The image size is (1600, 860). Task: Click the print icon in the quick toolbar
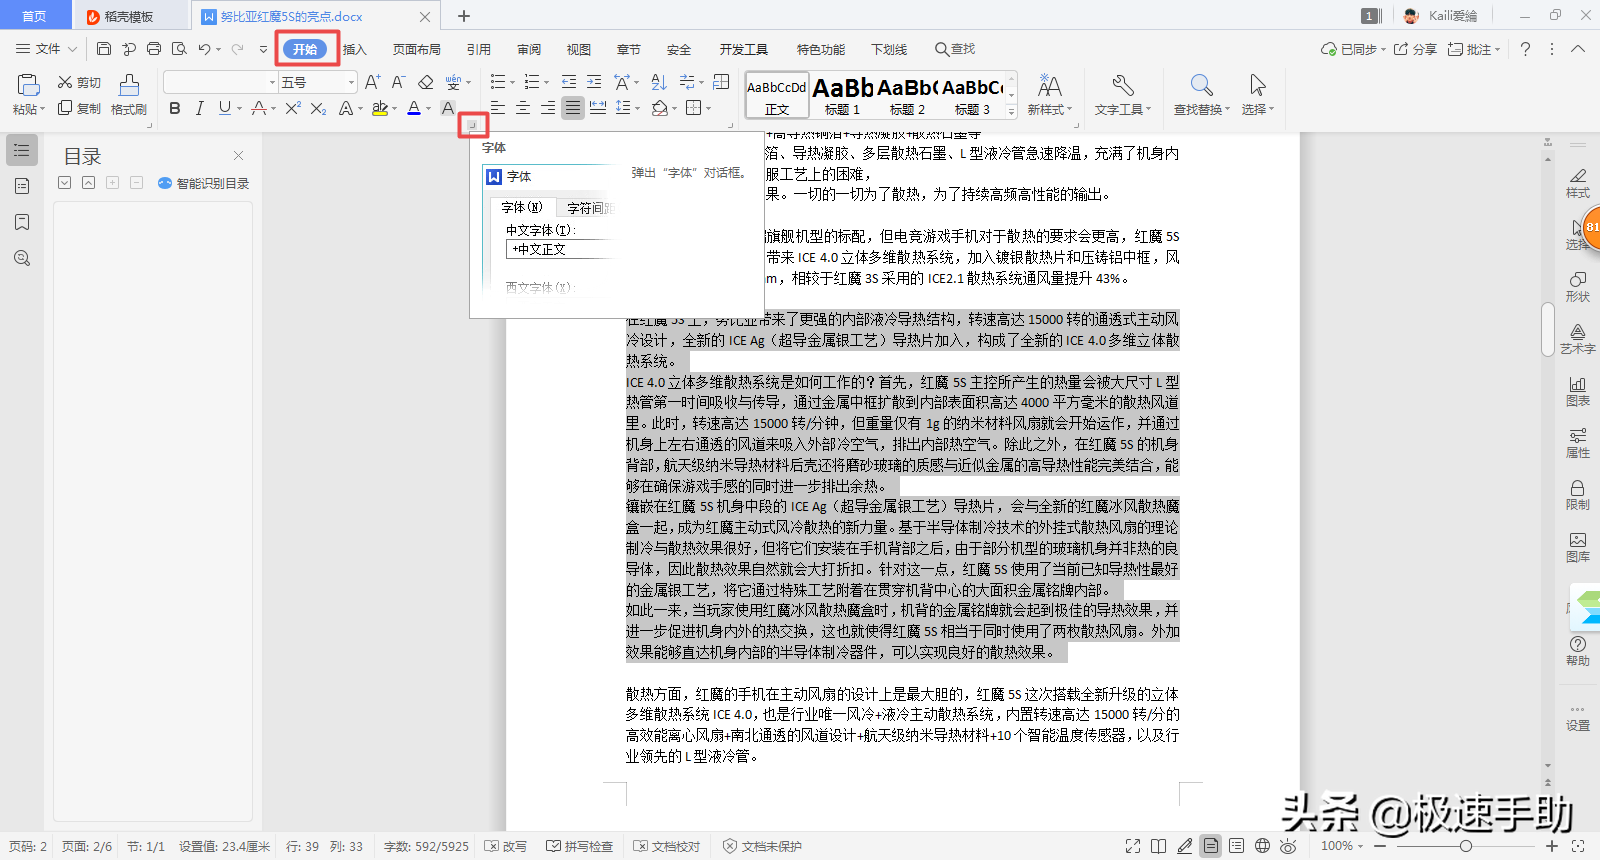pyautogui.click(x=154, y=48)
